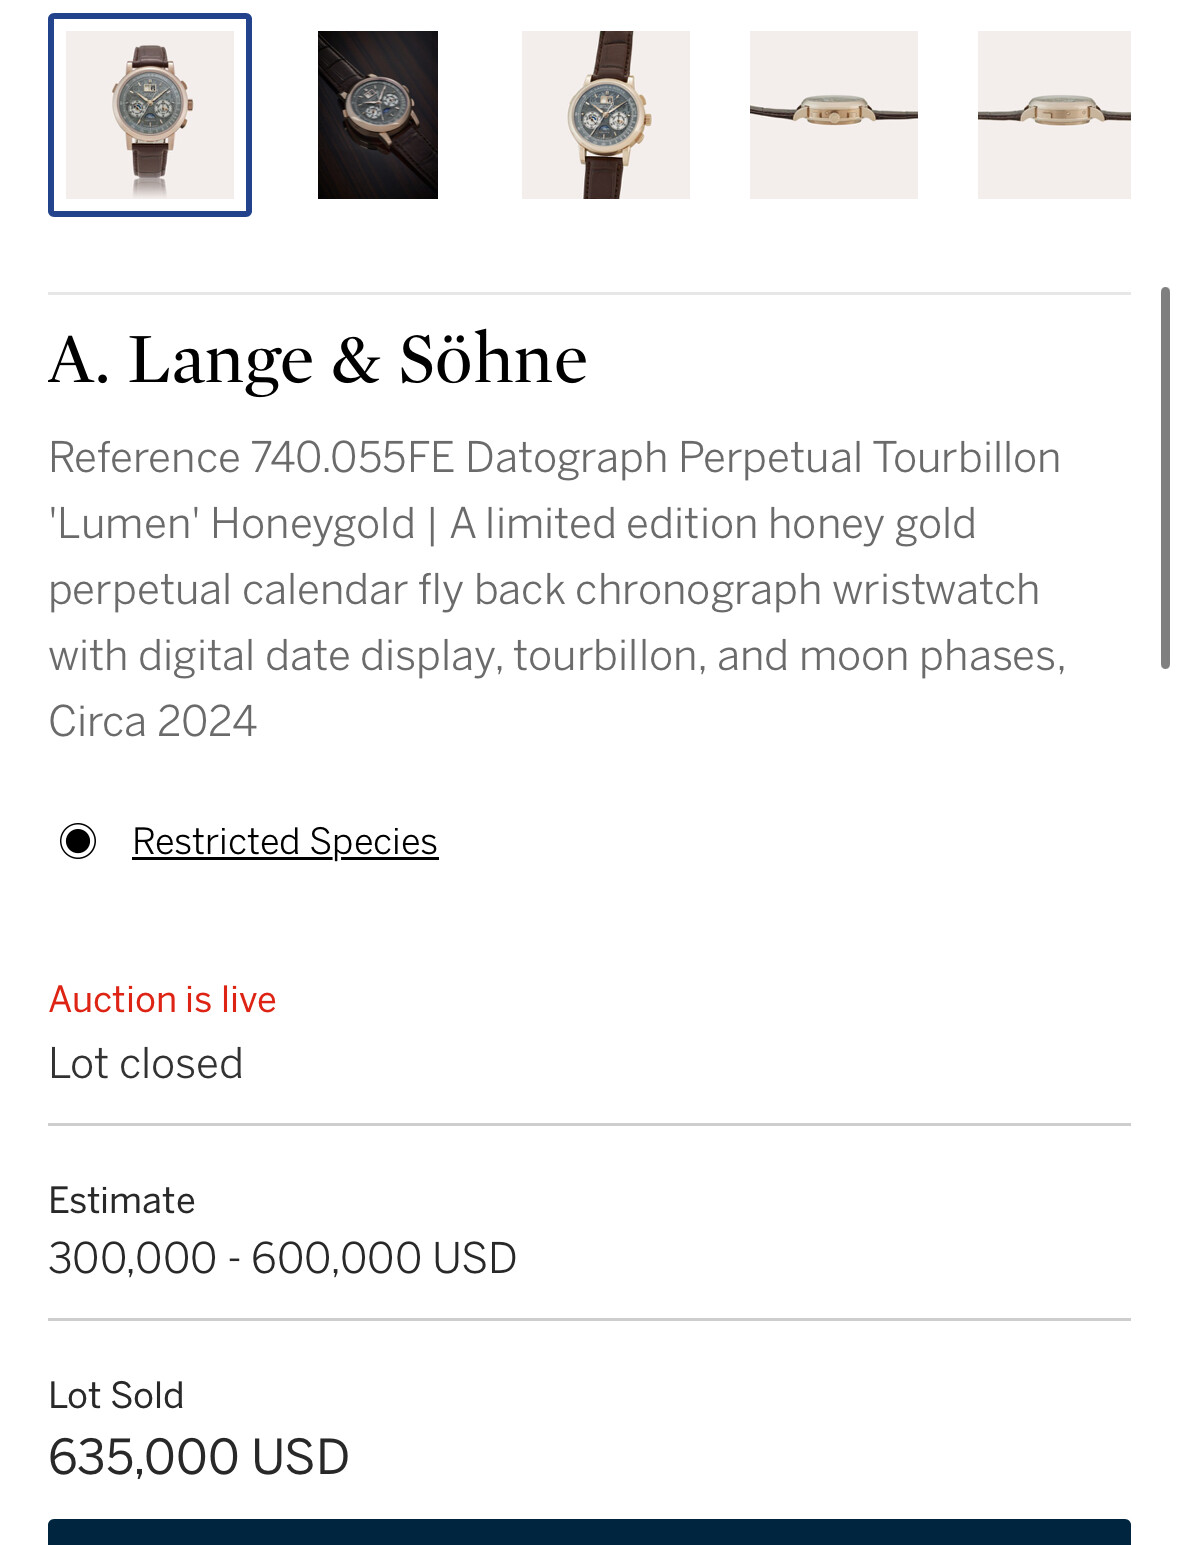Image resolution: width=1179 pixels, height=1545 pixels.
Task: Click the vertical page scrollbar
Action: (1165, 478)
